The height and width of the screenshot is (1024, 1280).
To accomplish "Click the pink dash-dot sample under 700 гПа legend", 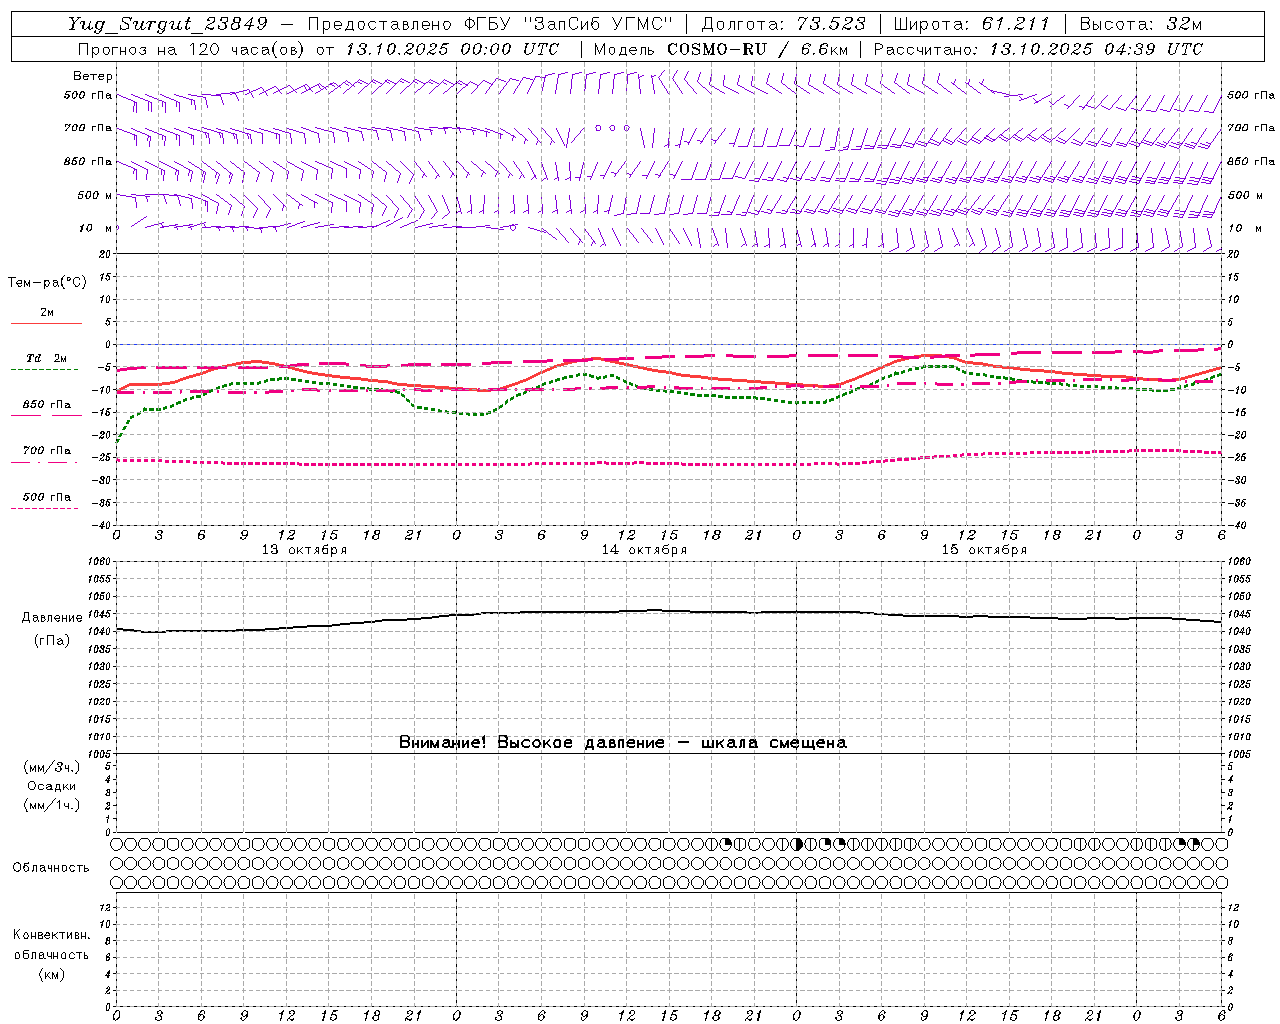I will pos(44,462).
